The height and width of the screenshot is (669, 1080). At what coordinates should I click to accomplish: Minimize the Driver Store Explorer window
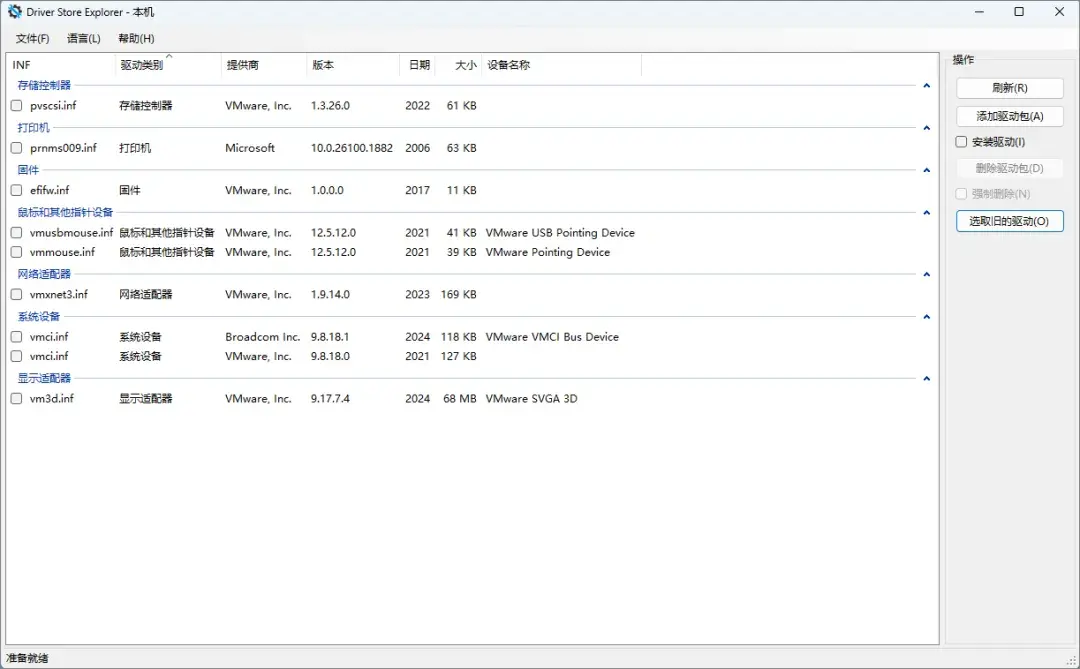979,12
